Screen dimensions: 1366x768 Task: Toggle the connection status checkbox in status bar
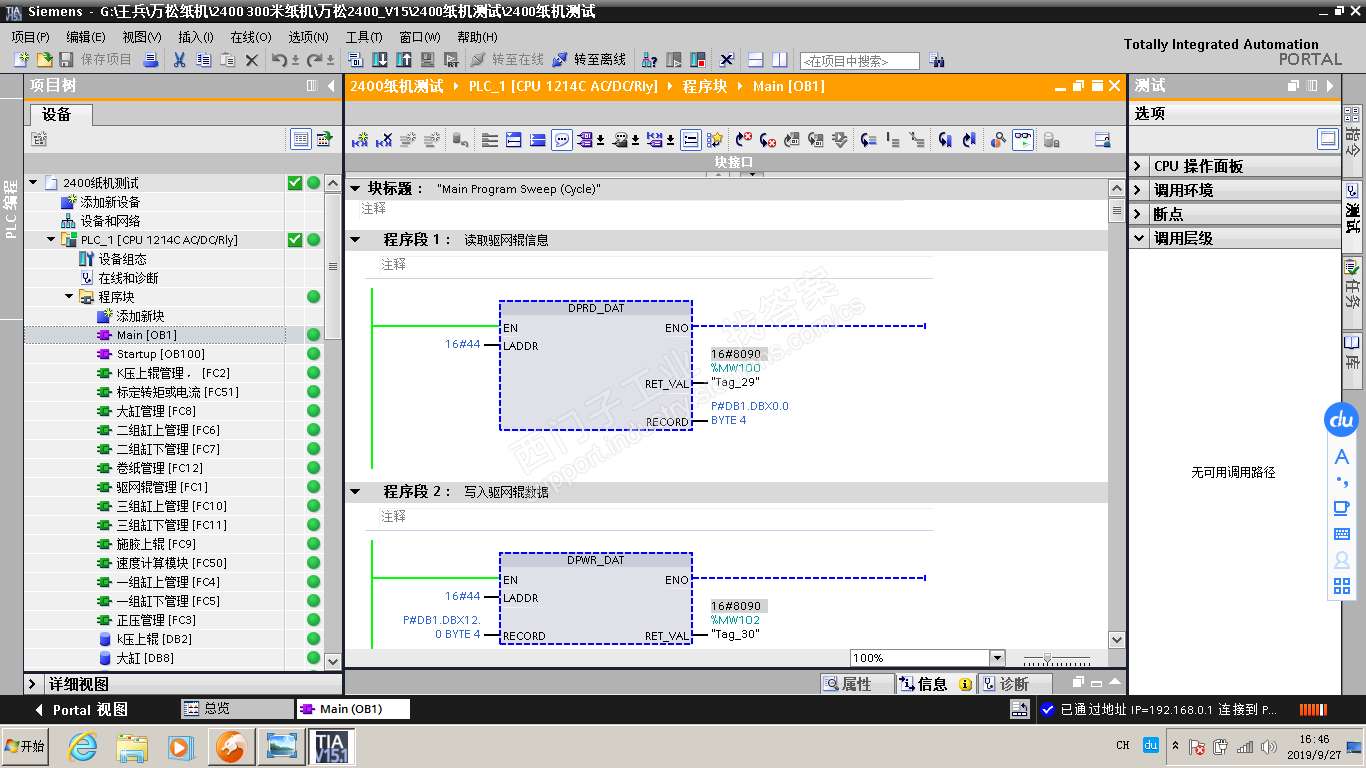click(1047, 709)
